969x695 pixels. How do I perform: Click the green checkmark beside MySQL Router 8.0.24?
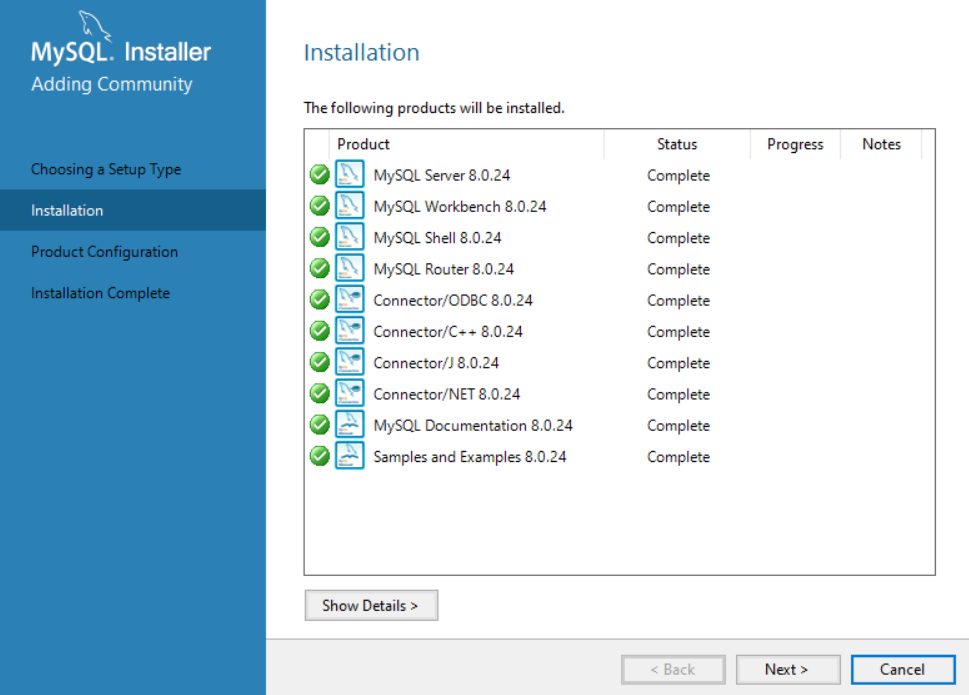click(319, 269)
